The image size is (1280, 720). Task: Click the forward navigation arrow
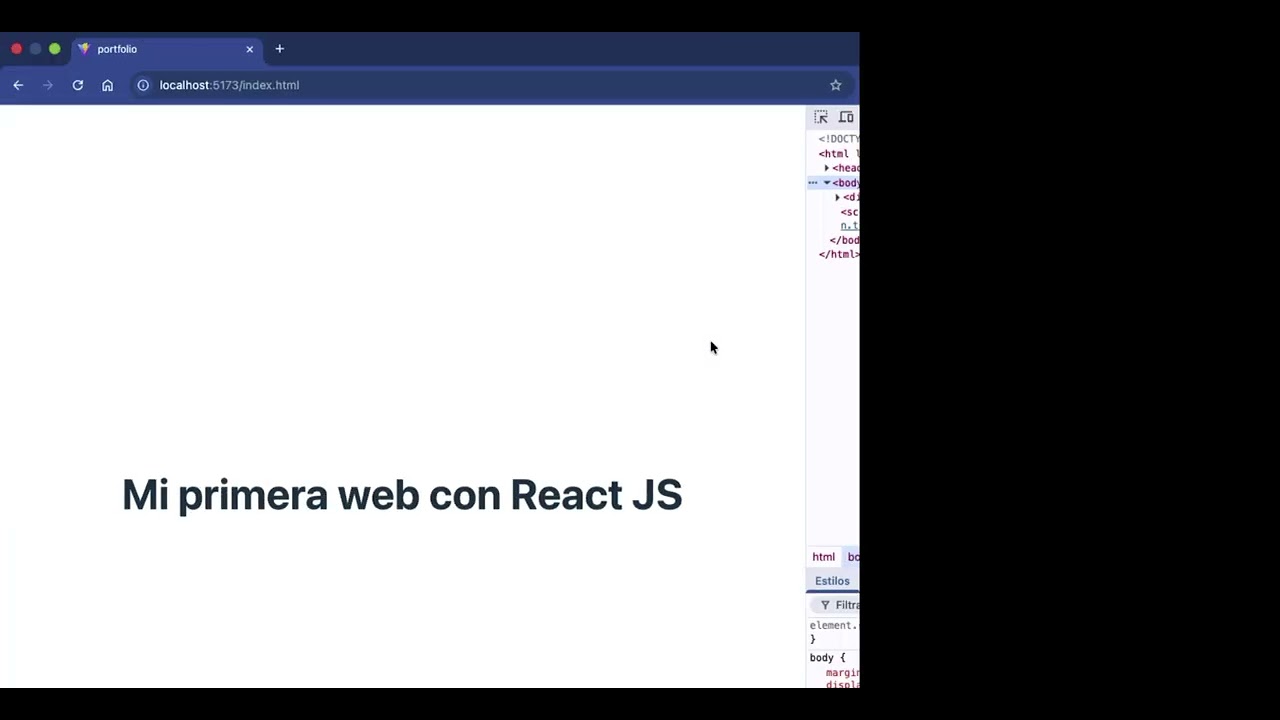(47, 85)
